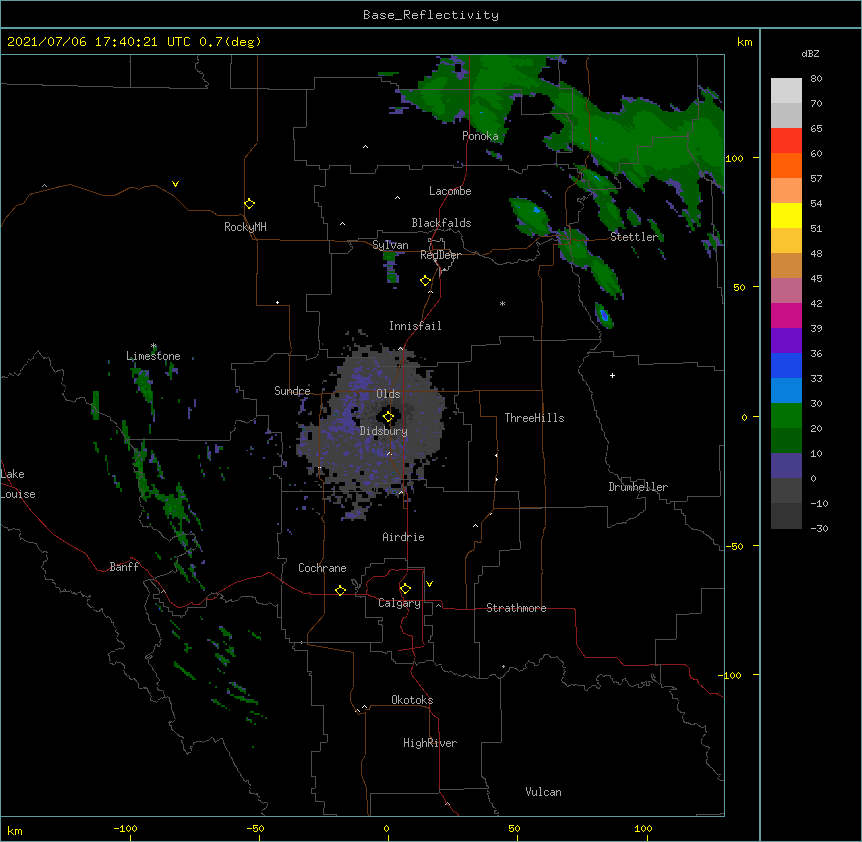Select the magenta 42 dBZ legend color
The image size is (862, 842).
(786, 315)
